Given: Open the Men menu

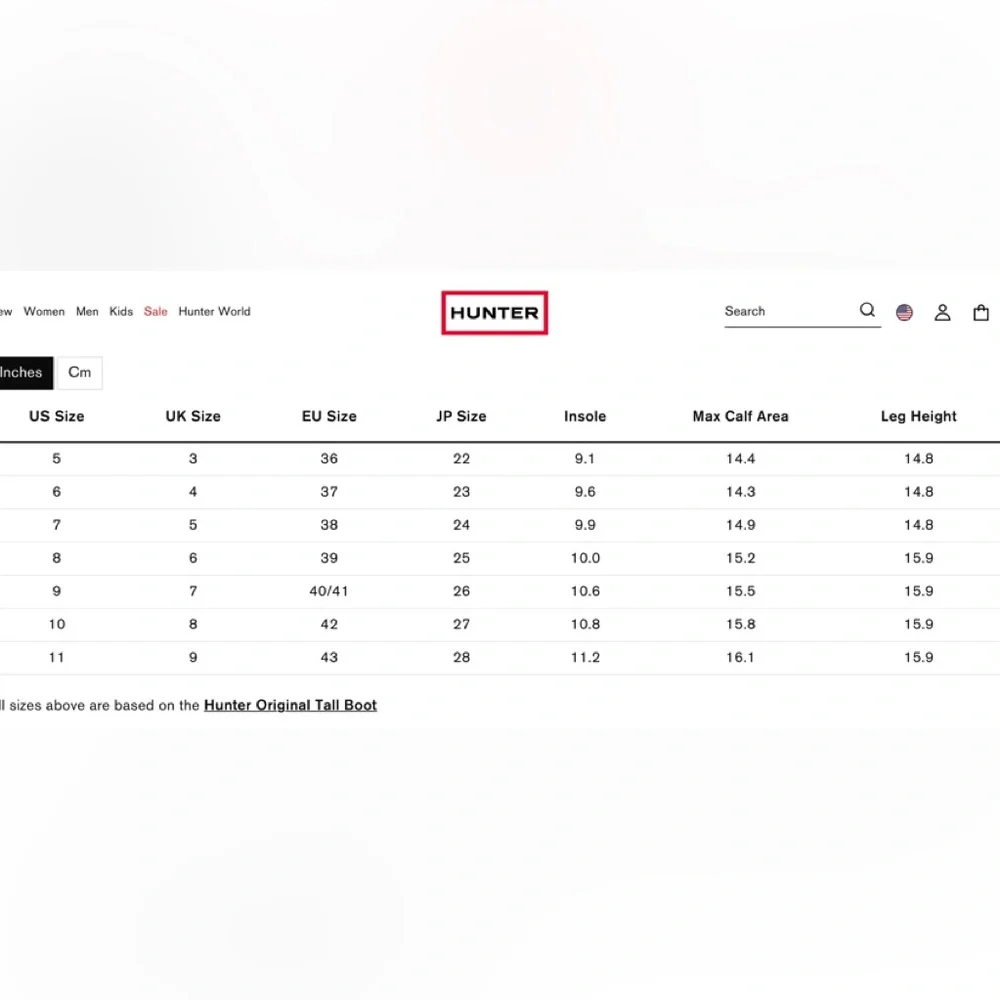Looking at the screenshot, I should (x=87, y=311).
